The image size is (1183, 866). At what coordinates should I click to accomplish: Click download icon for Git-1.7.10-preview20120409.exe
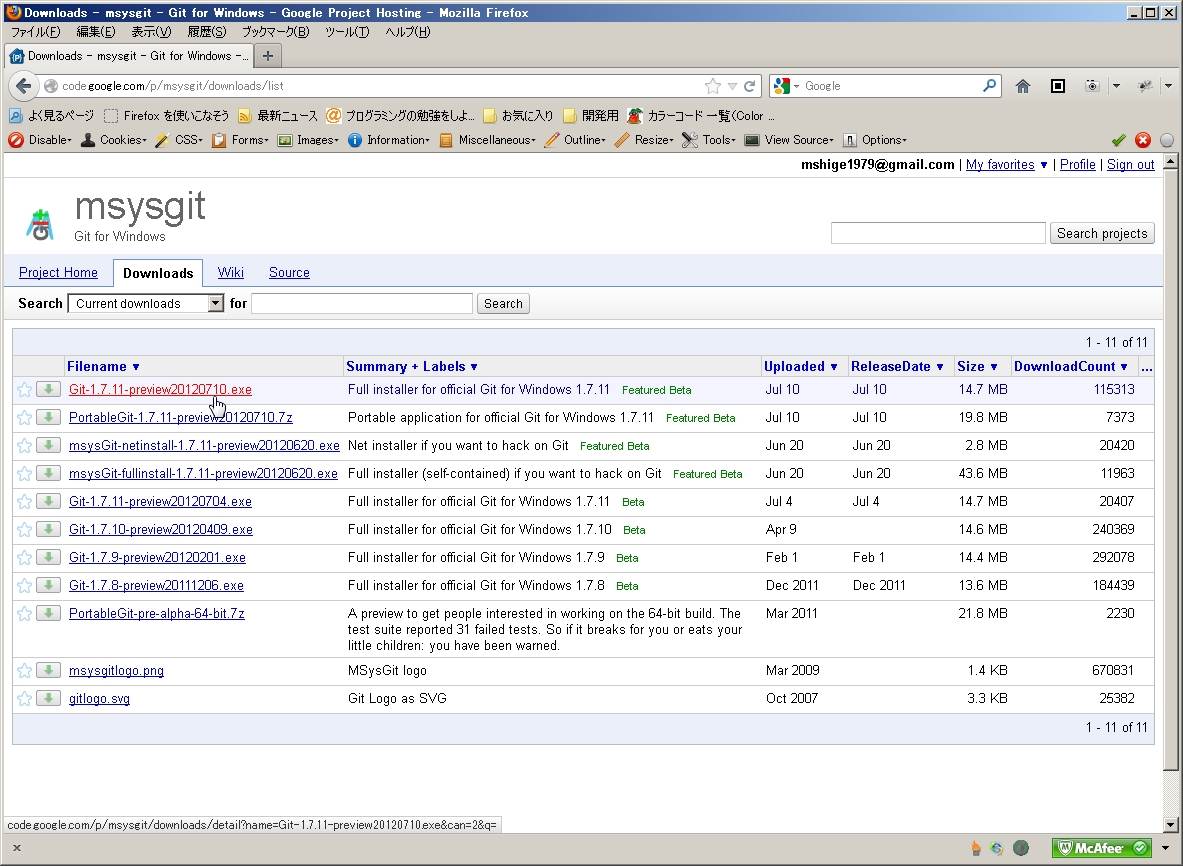pyautogui.click(x=48, y=529)
